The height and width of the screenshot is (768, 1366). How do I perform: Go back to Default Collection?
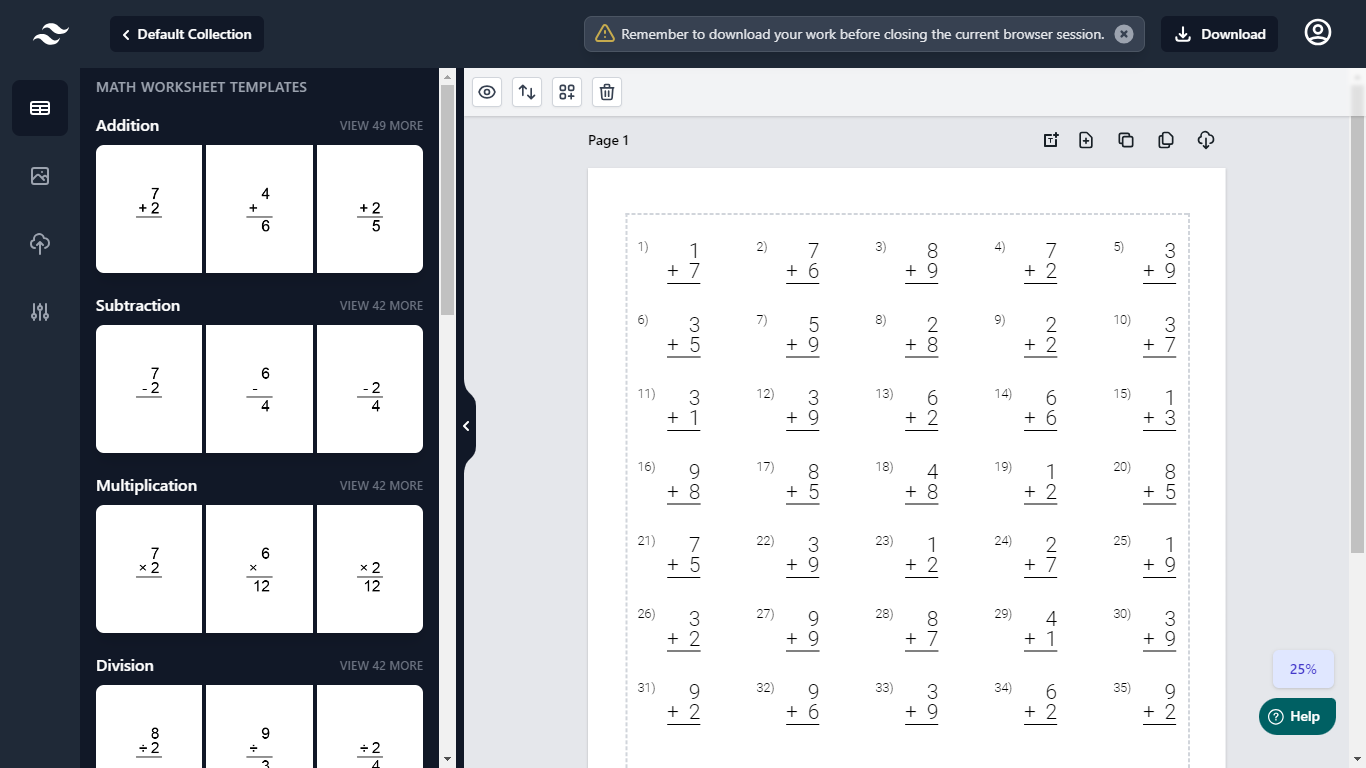[187, 34]
